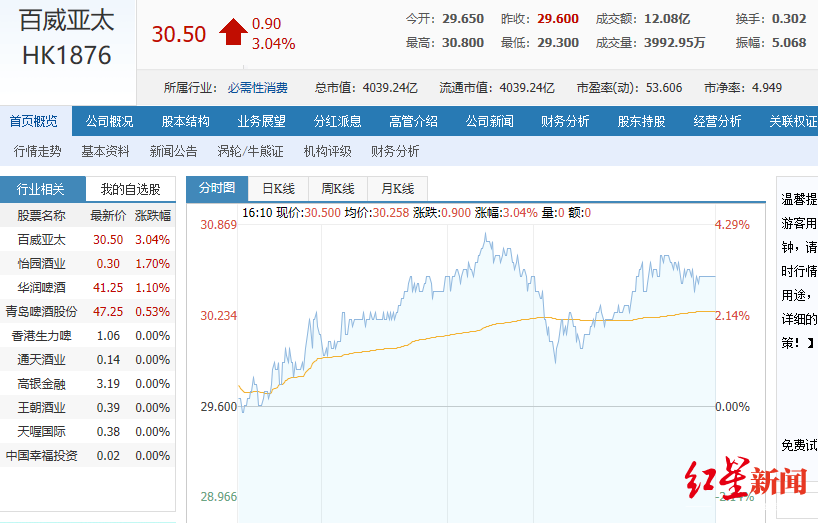818x523 pixels.
Task: Click 财务分析 in the gray sub-menu
Action: coord(395,151)
